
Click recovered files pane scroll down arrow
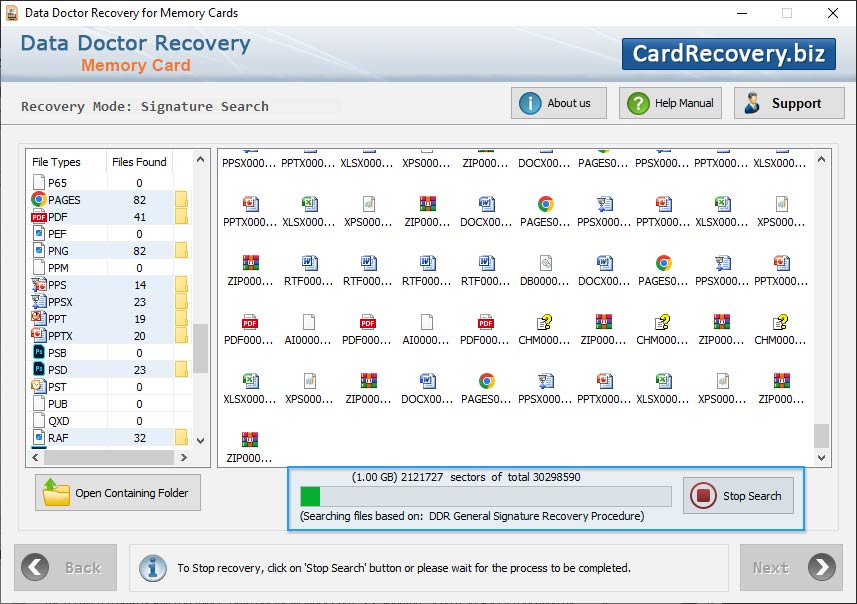tap(821, 458)
